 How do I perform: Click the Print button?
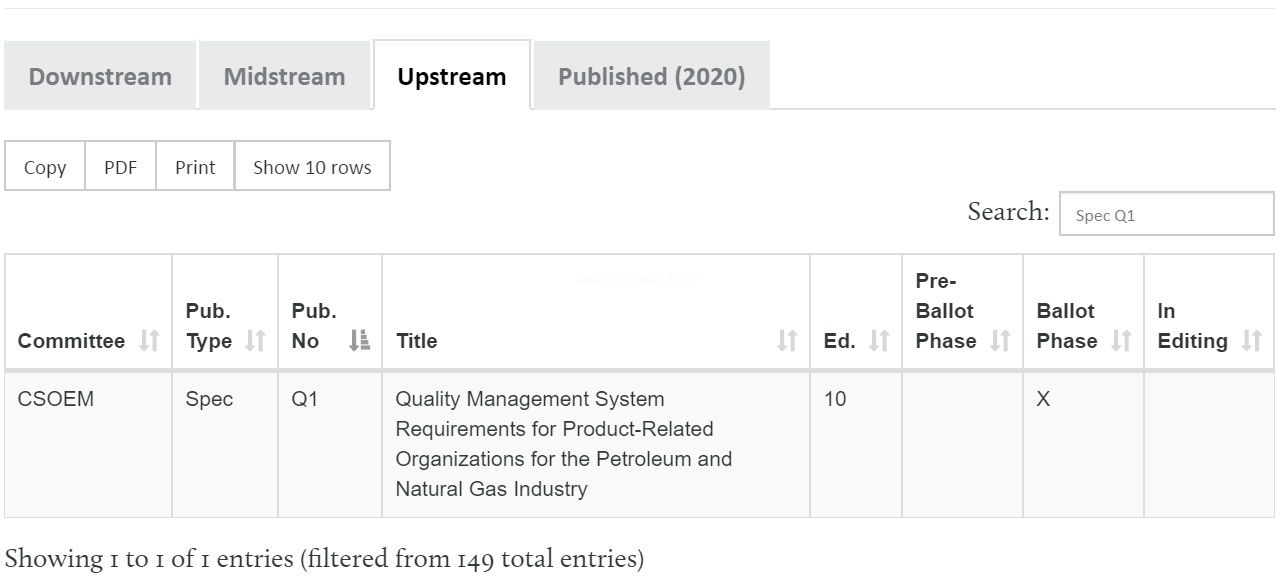pos(195,166)
